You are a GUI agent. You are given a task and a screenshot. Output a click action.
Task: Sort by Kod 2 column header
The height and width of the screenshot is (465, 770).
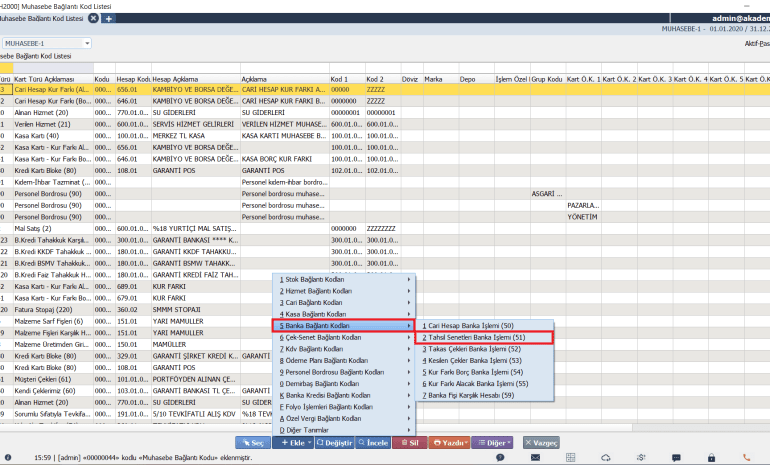(383, 79)
